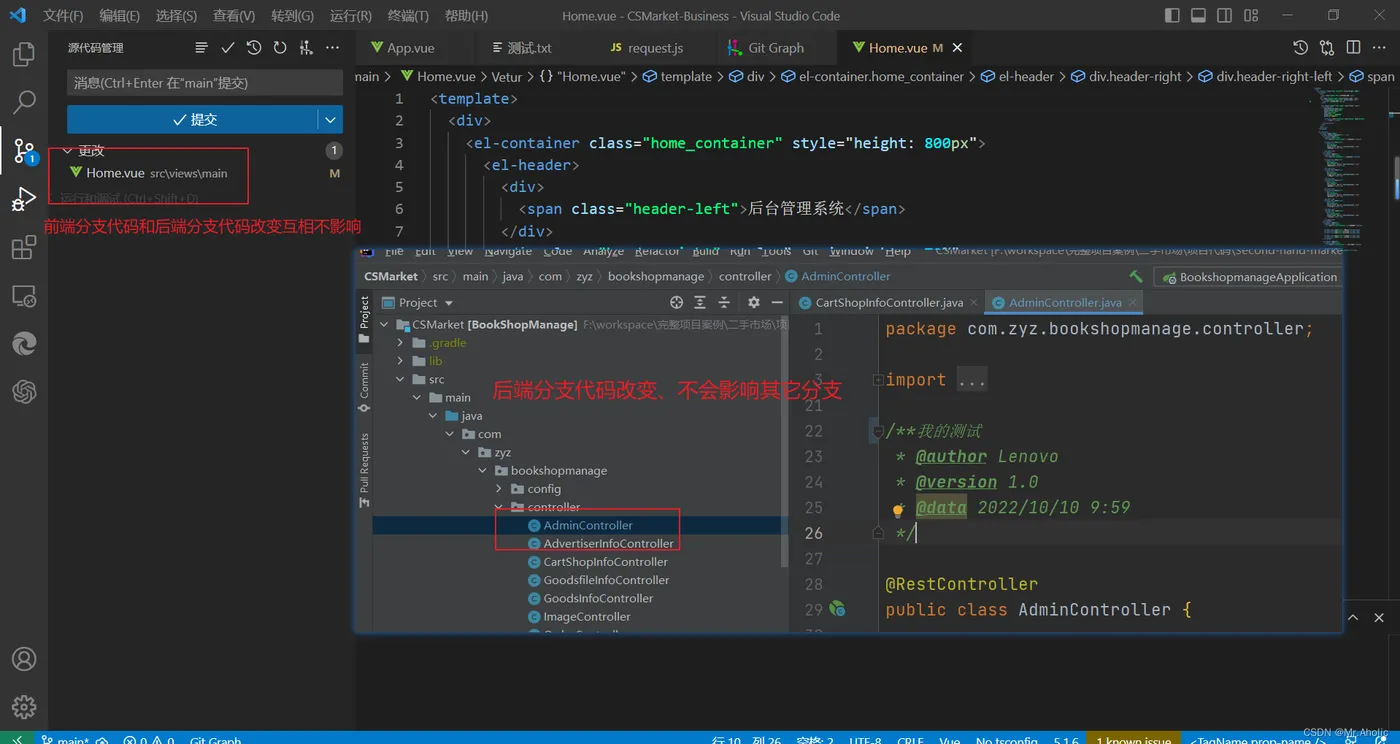Click 1 known issue in status bar
Screen dimensions: 1400x744
[x=1133, y=740]
